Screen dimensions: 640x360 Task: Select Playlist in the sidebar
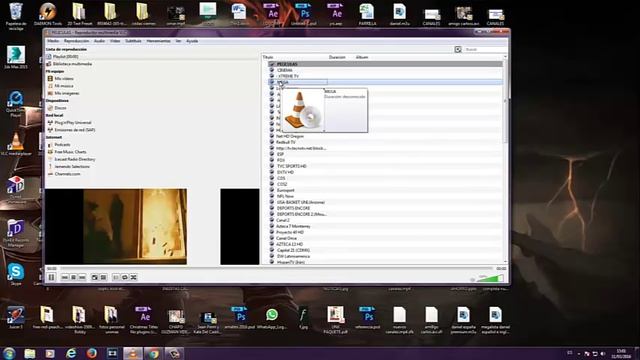(65, 56)
